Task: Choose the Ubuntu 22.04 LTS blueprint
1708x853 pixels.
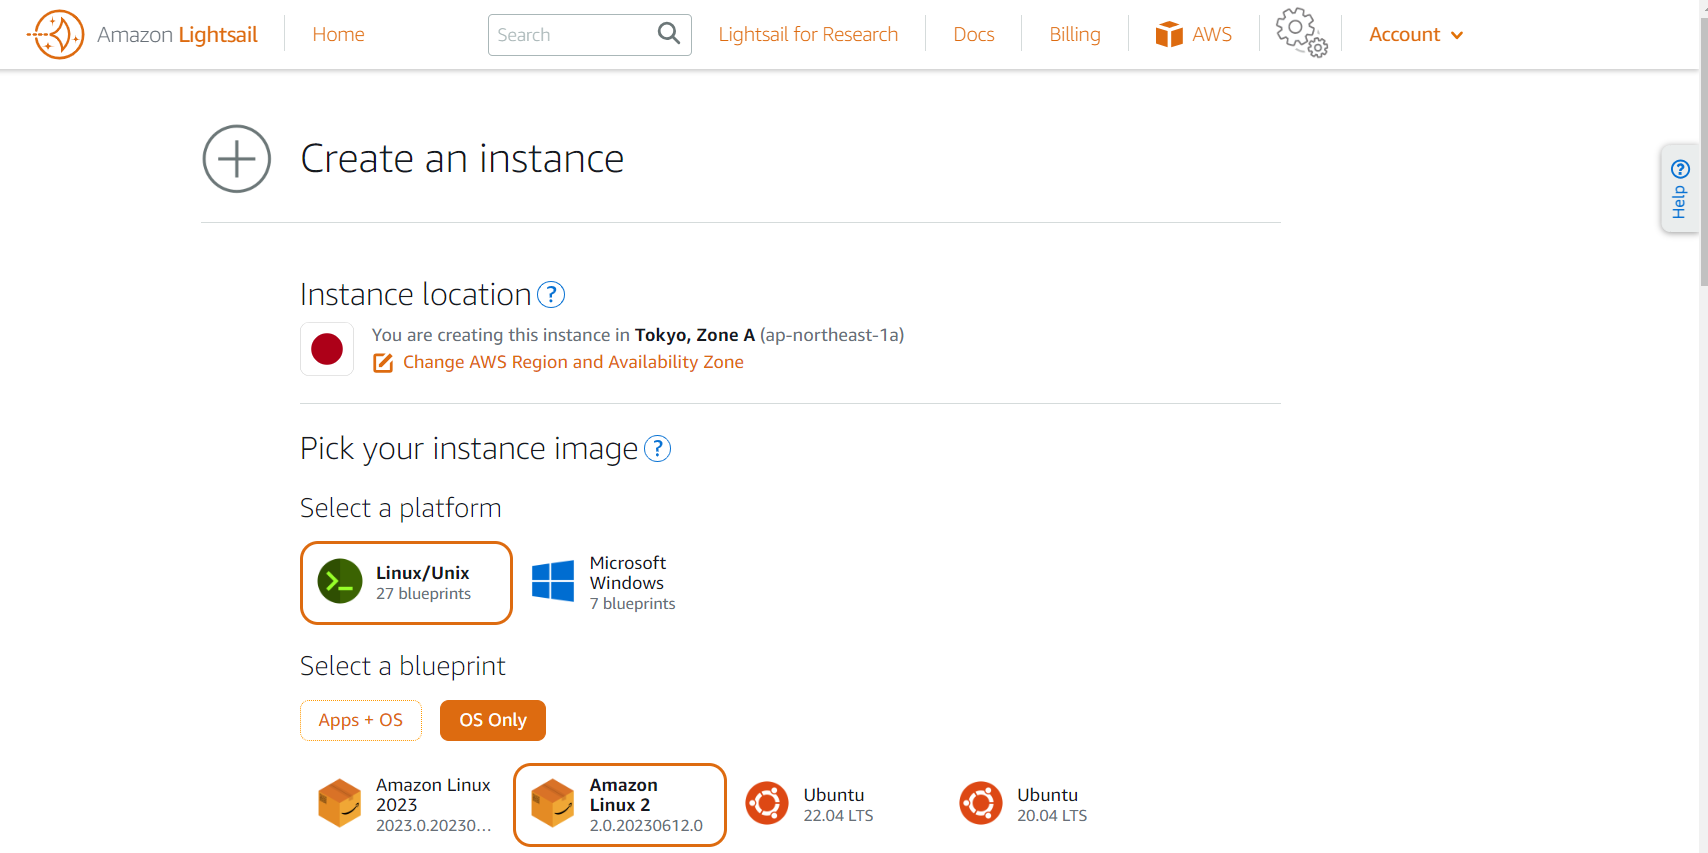Action: pyautogui.click(x=810, y=804)
